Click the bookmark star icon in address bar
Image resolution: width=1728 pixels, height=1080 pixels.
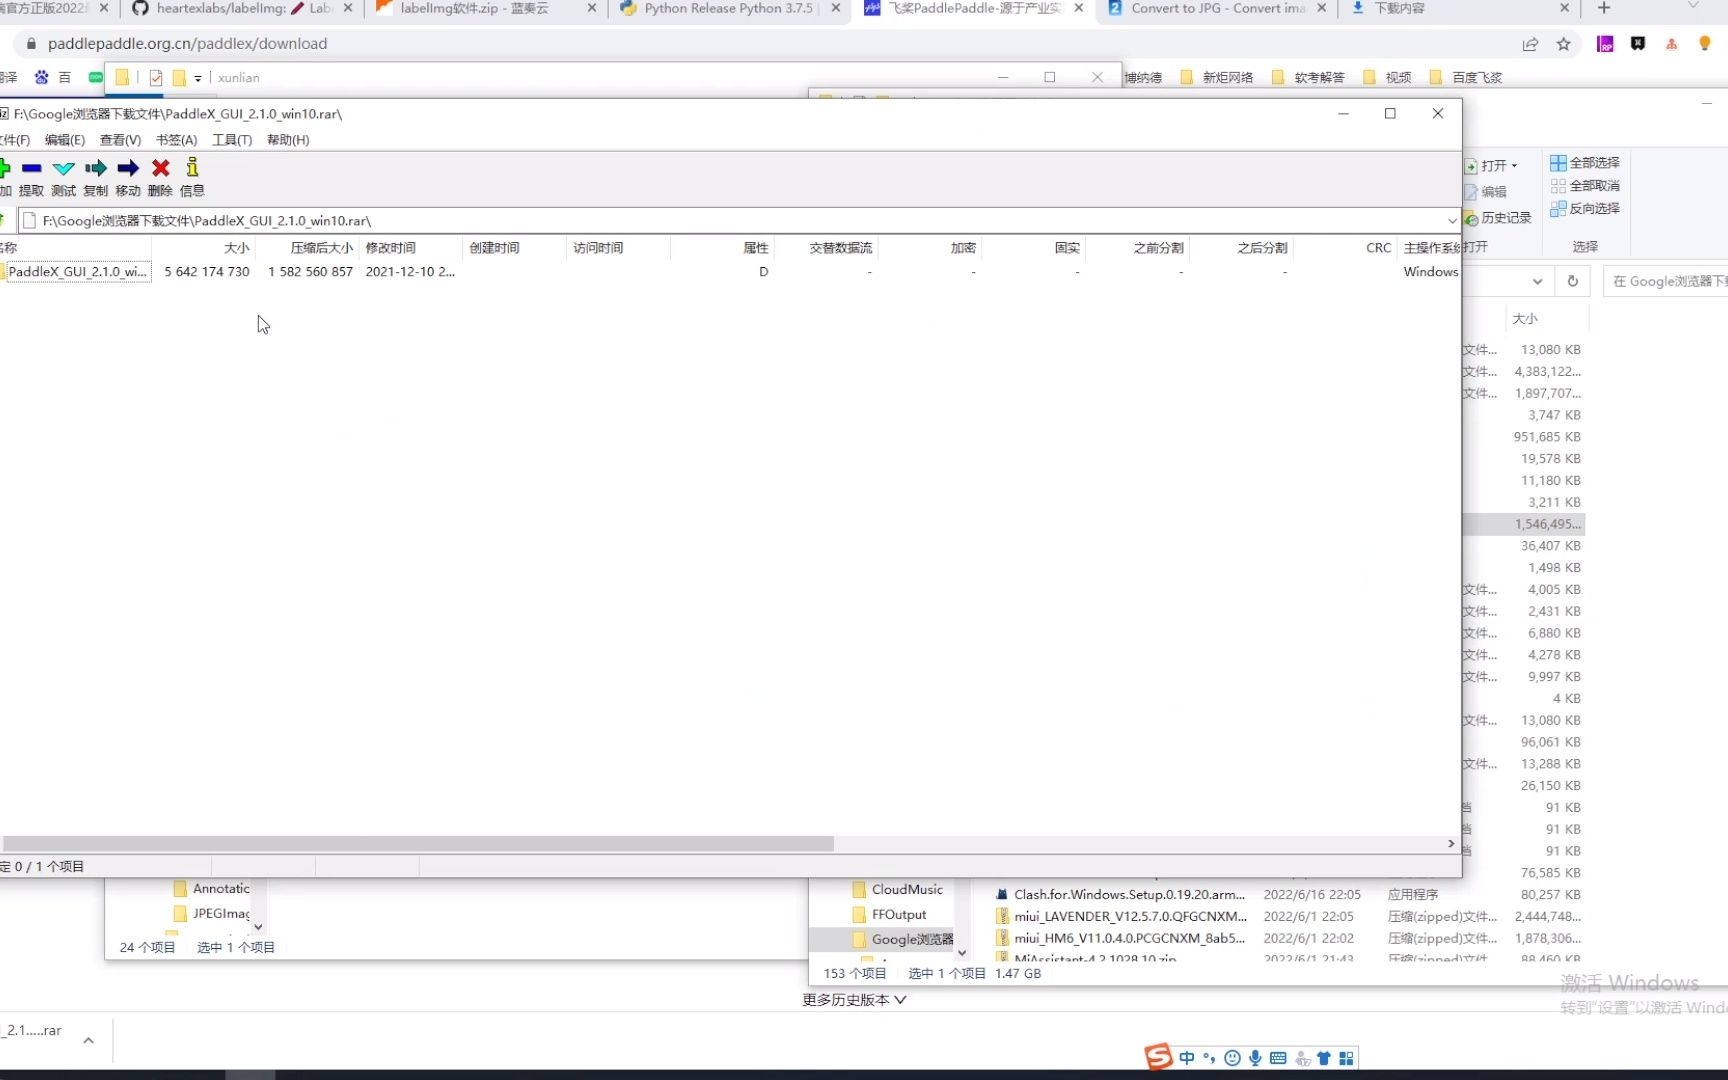(x=1563, y=44)
